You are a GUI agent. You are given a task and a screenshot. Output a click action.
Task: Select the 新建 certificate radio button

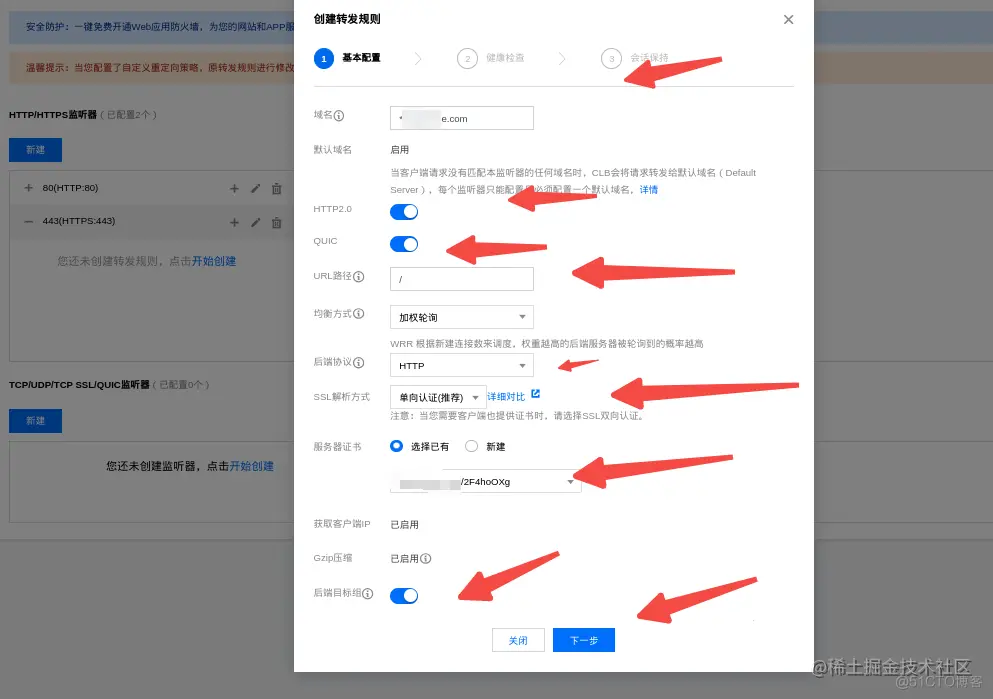coord(471,446)
